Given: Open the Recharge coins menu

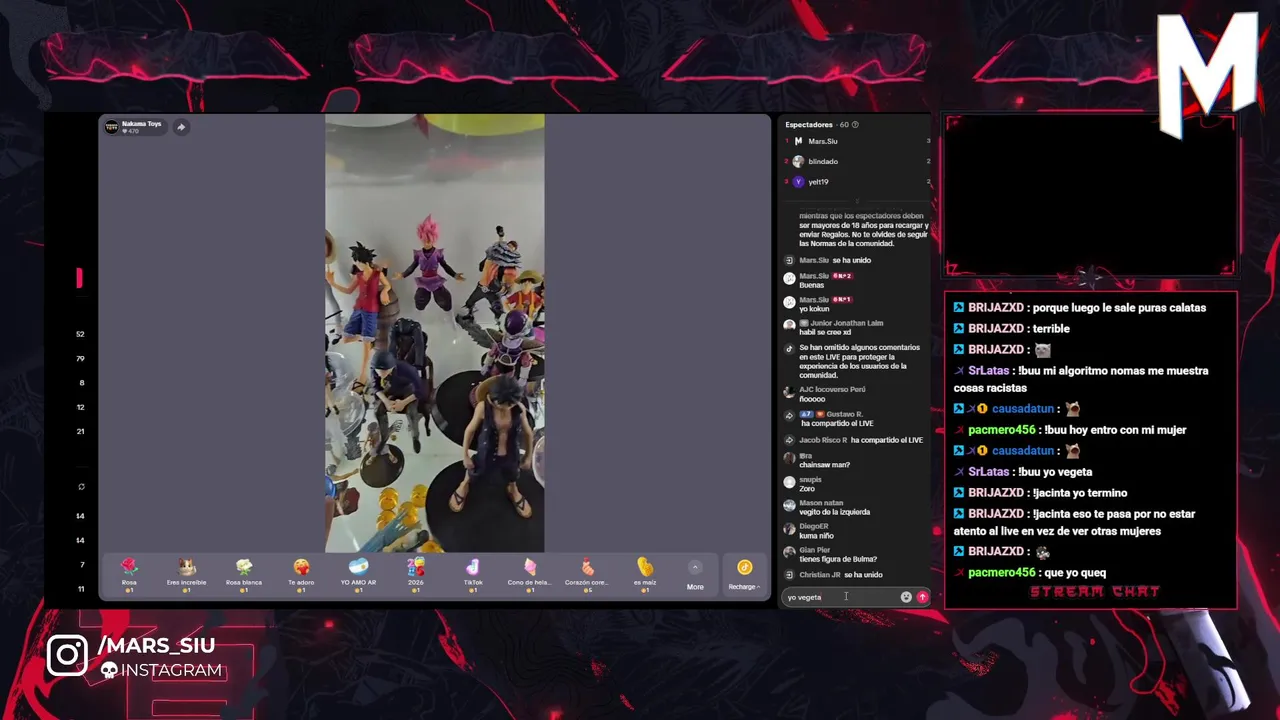Looking at the screenshot, I should (744, 575).
